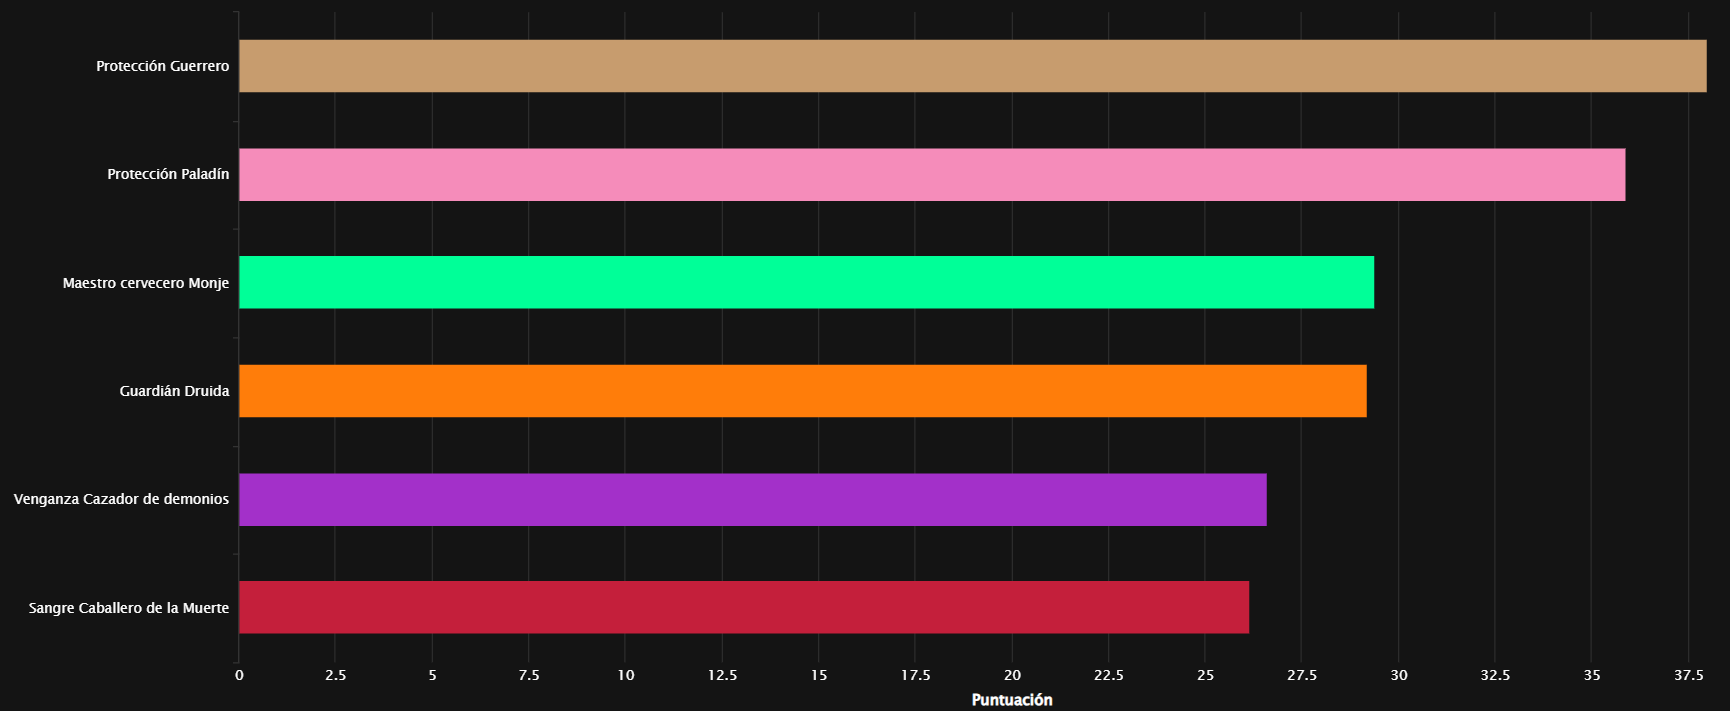
Task: Click the green Maestro cervecero Monje bar
Action: click(806, 282)
